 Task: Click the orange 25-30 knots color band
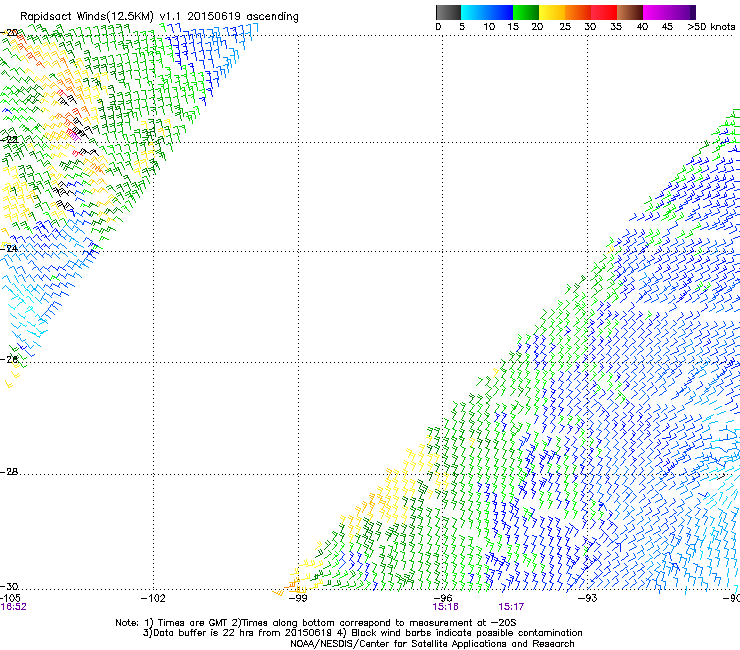click(578, 12)
